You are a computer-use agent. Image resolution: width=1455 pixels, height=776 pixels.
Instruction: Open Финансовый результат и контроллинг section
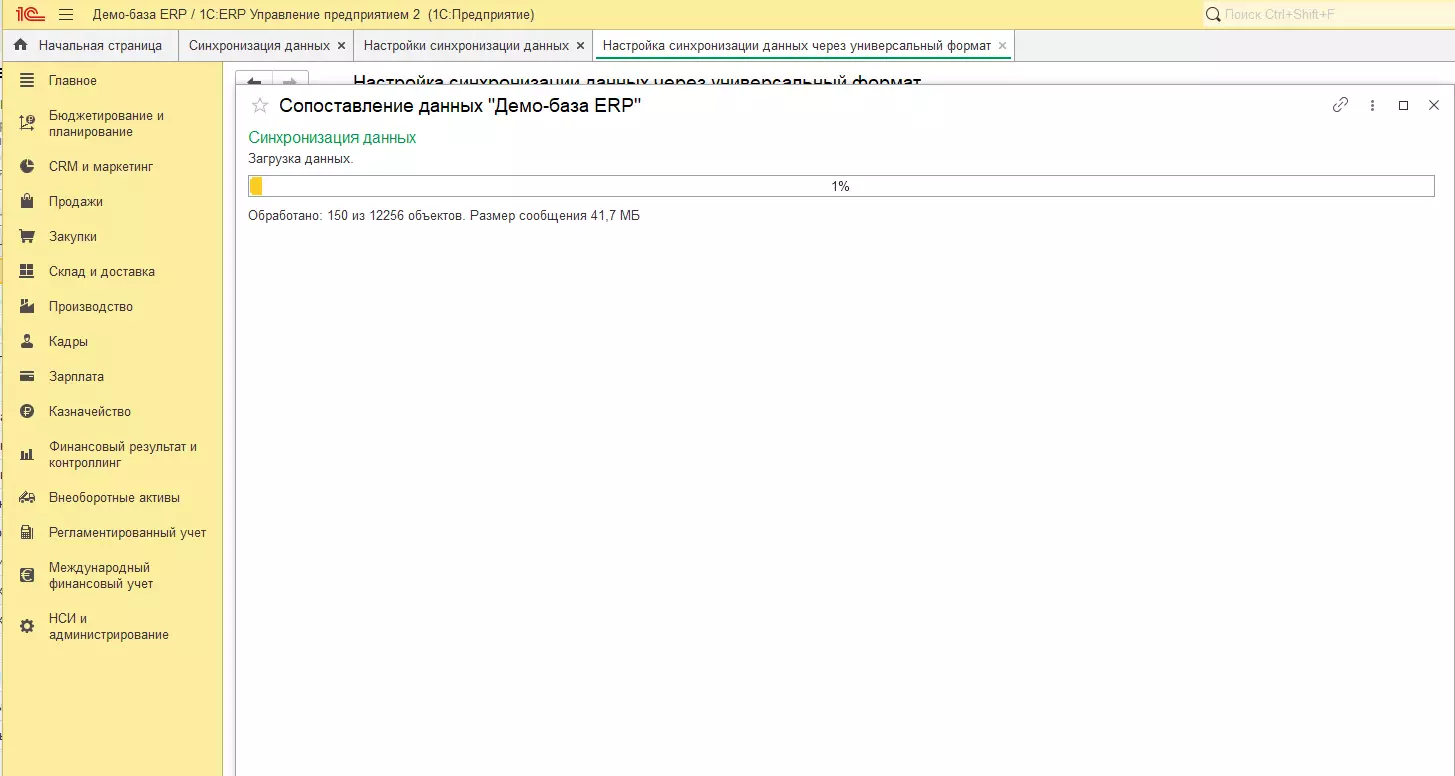112,455
